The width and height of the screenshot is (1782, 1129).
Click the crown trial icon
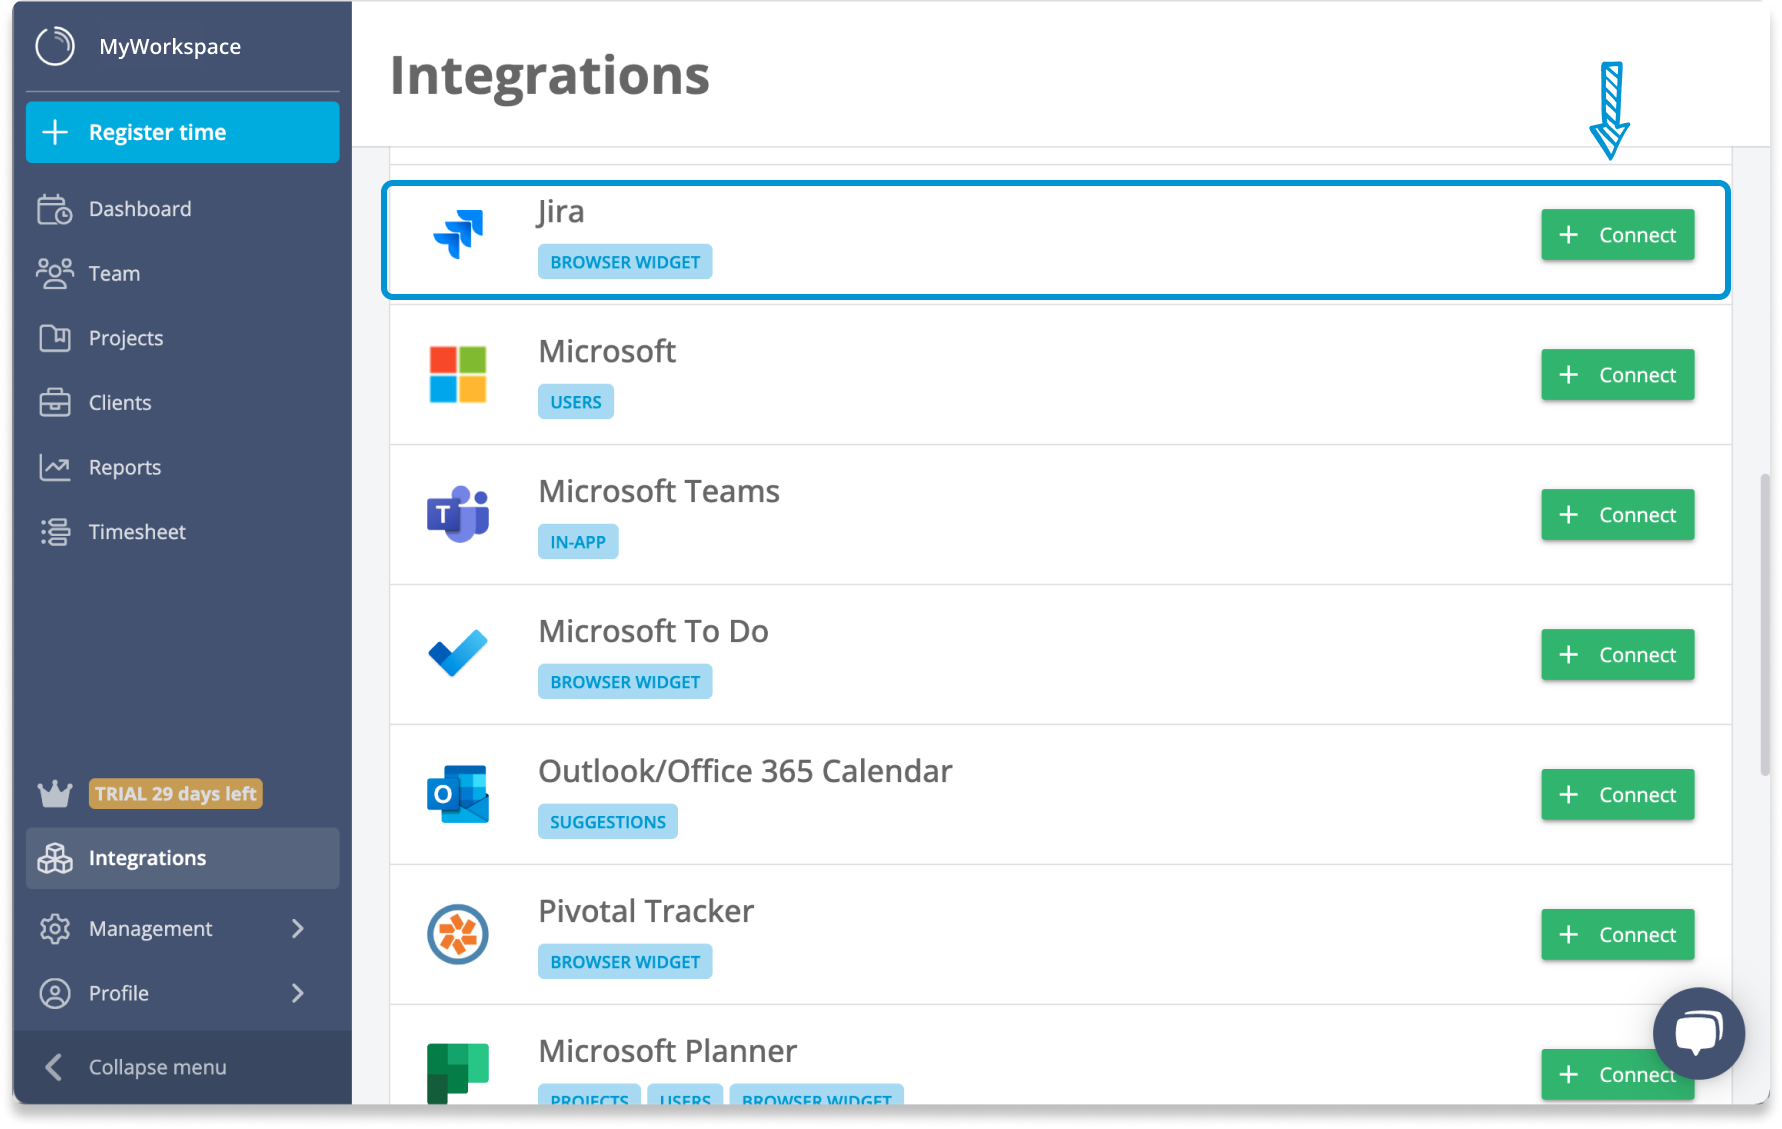point(55,794)
